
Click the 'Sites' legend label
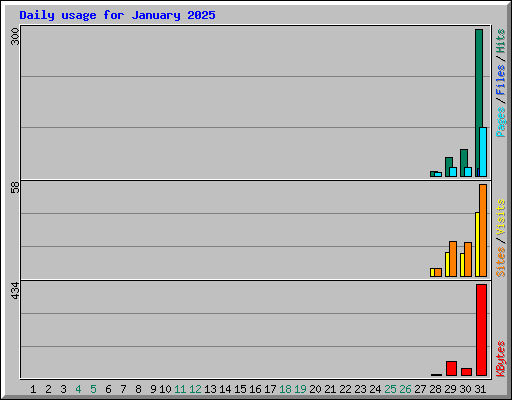tap(501, 262)
